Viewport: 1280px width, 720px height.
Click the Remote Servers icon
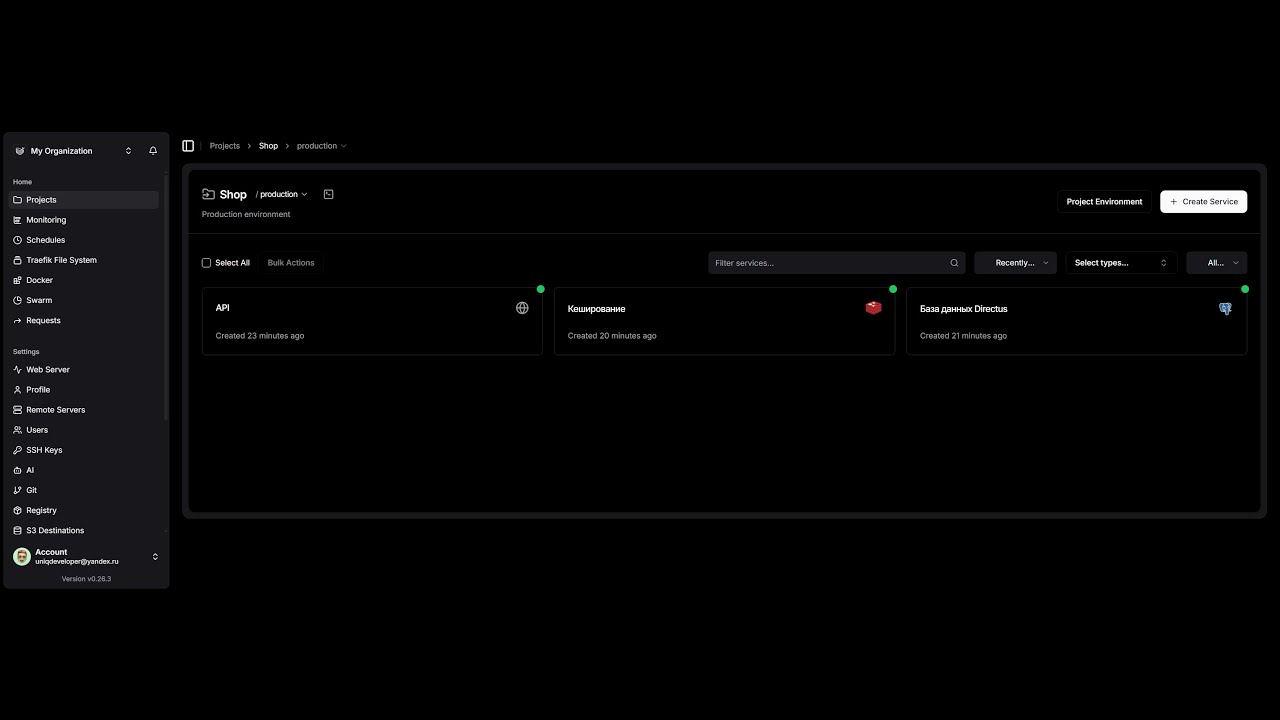pos(17,410)
